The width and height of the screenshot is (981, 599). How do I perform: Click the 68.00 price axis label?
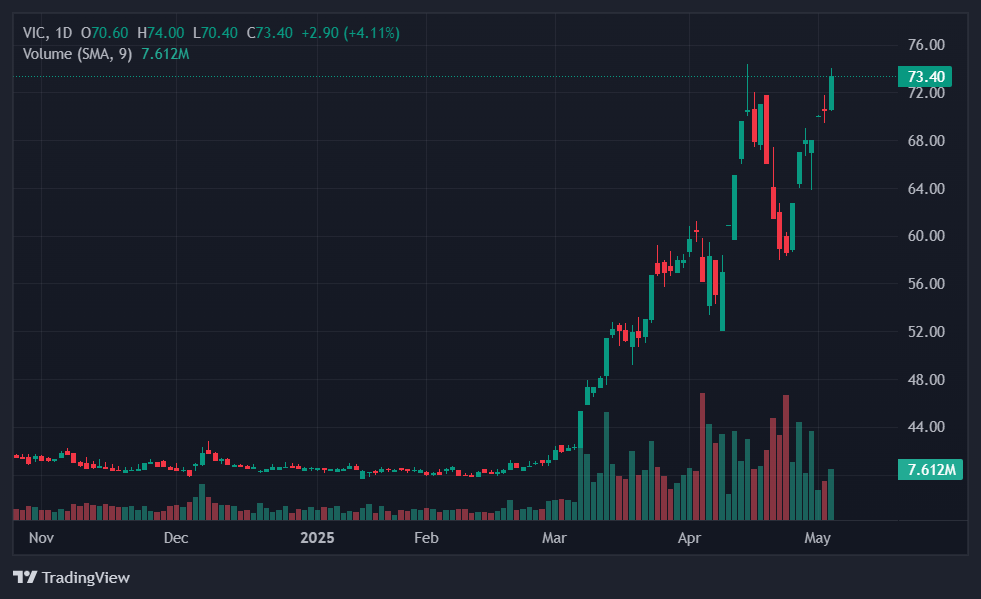tap(926, 141)
